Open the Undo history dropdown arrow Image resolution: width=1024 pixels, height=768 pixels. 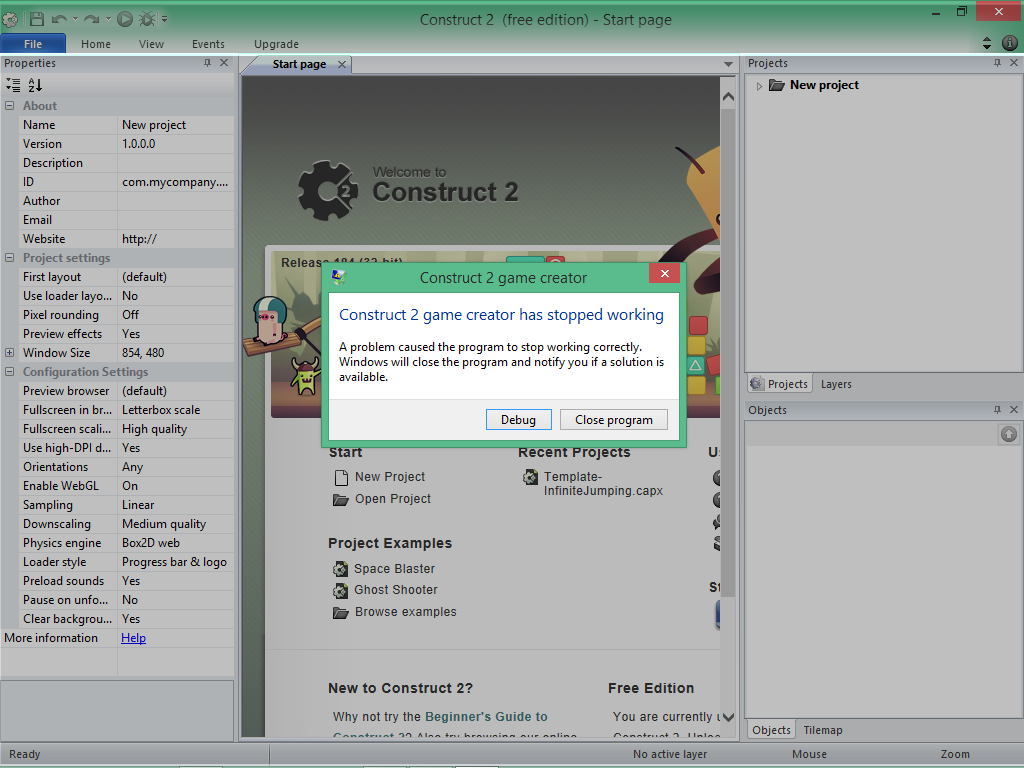click(x=75, y=19)
